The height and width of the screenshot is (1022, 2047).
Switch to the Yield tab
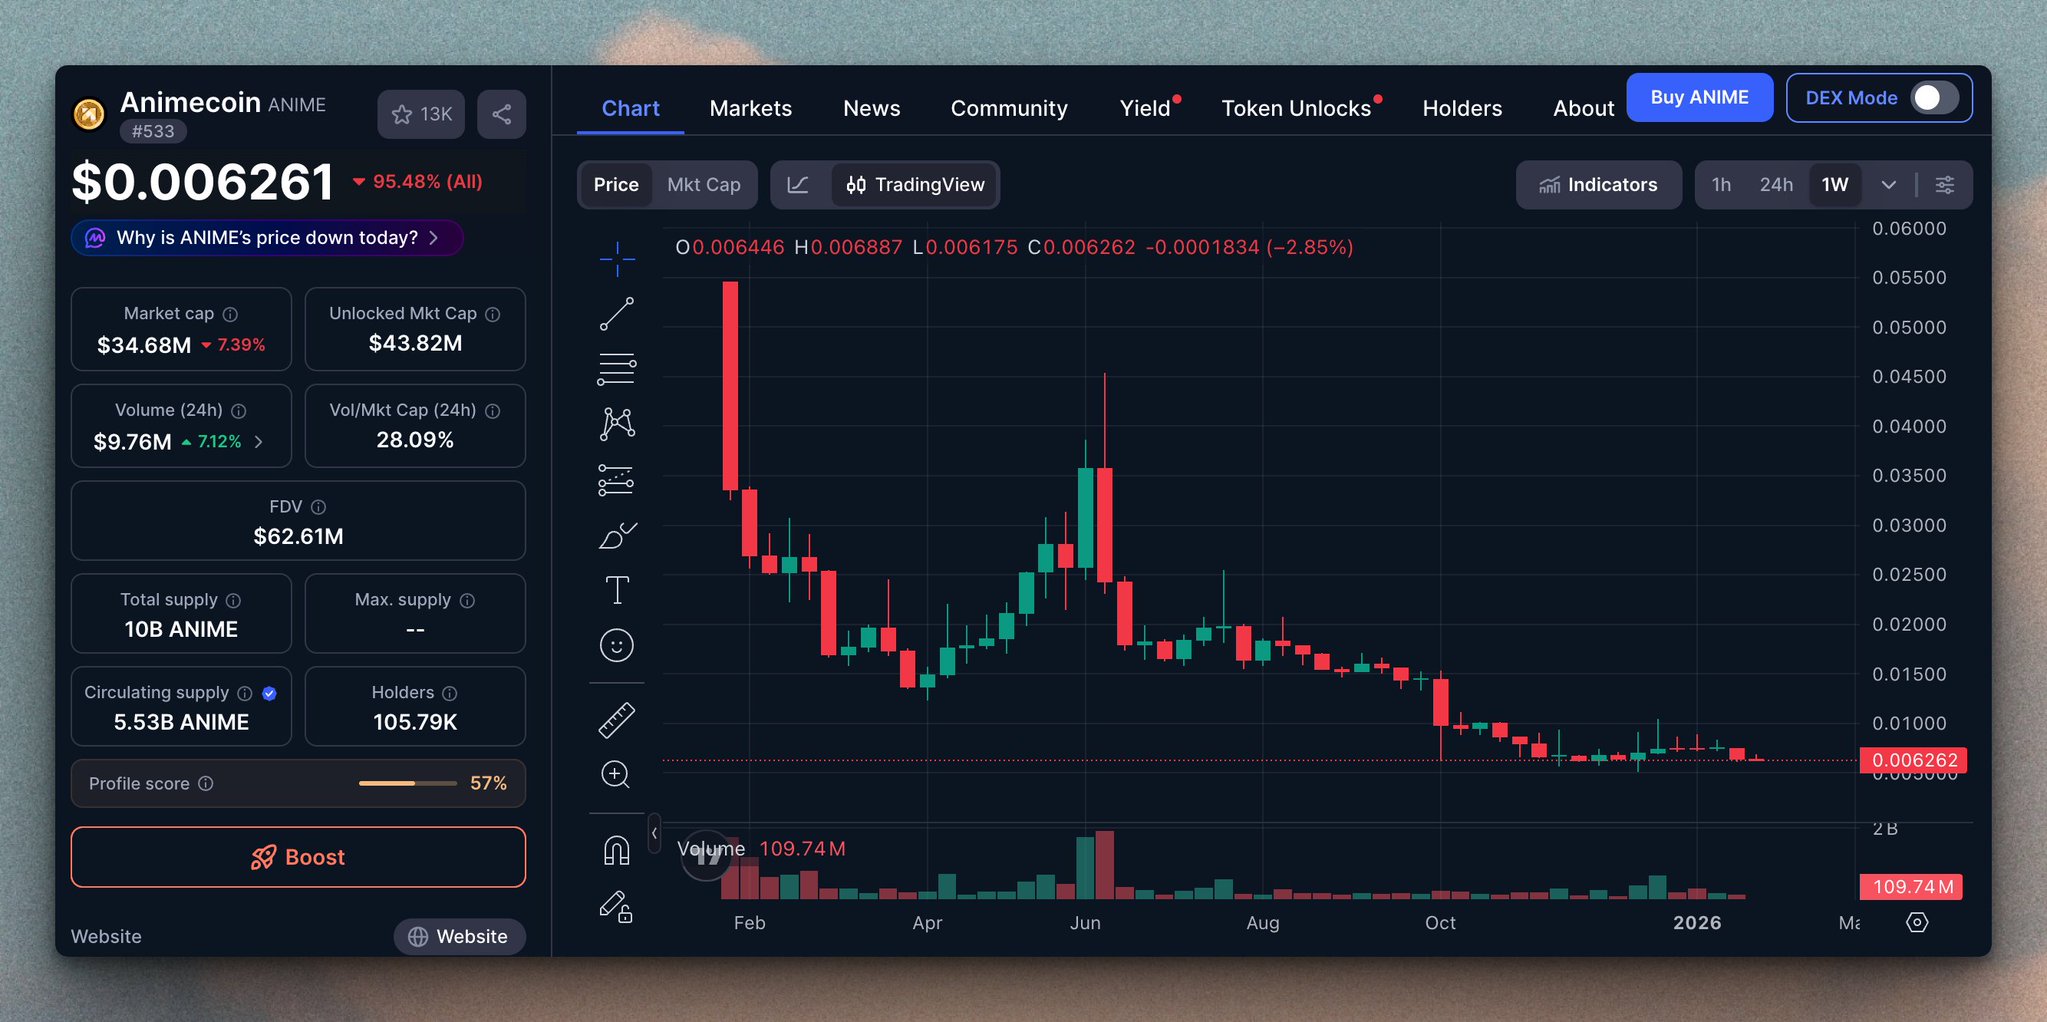pyautogui.click(x=1146, y=108)
